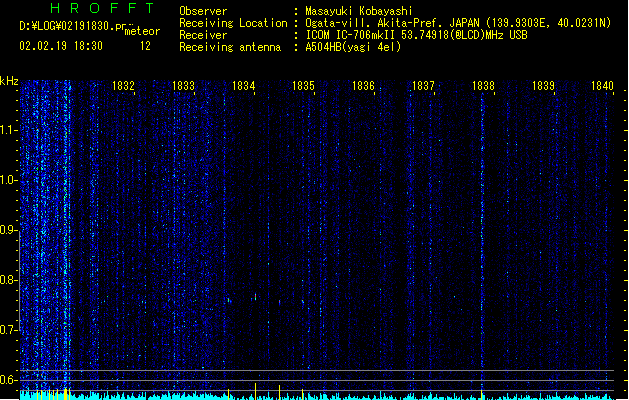Click the 1840 time marker

click(603, 86)
